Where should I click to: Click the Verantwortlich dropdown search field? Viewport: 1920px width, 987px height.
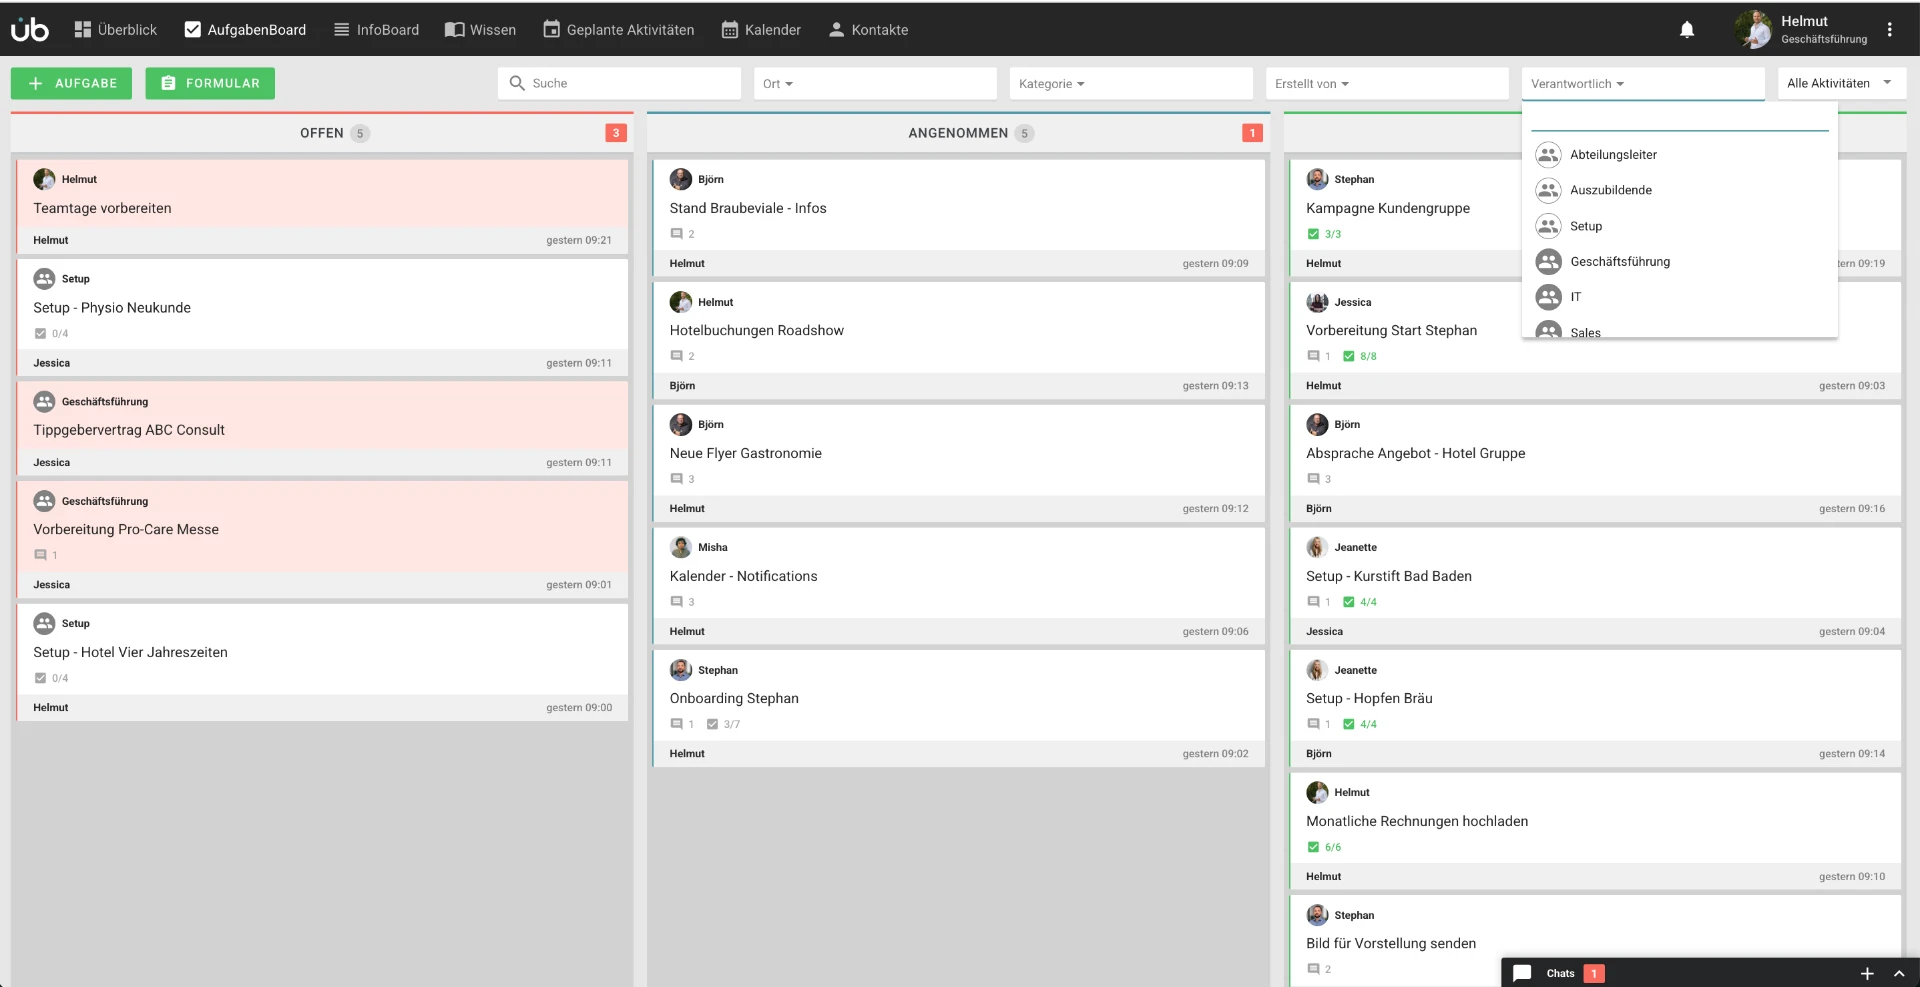click(1680, 118)
